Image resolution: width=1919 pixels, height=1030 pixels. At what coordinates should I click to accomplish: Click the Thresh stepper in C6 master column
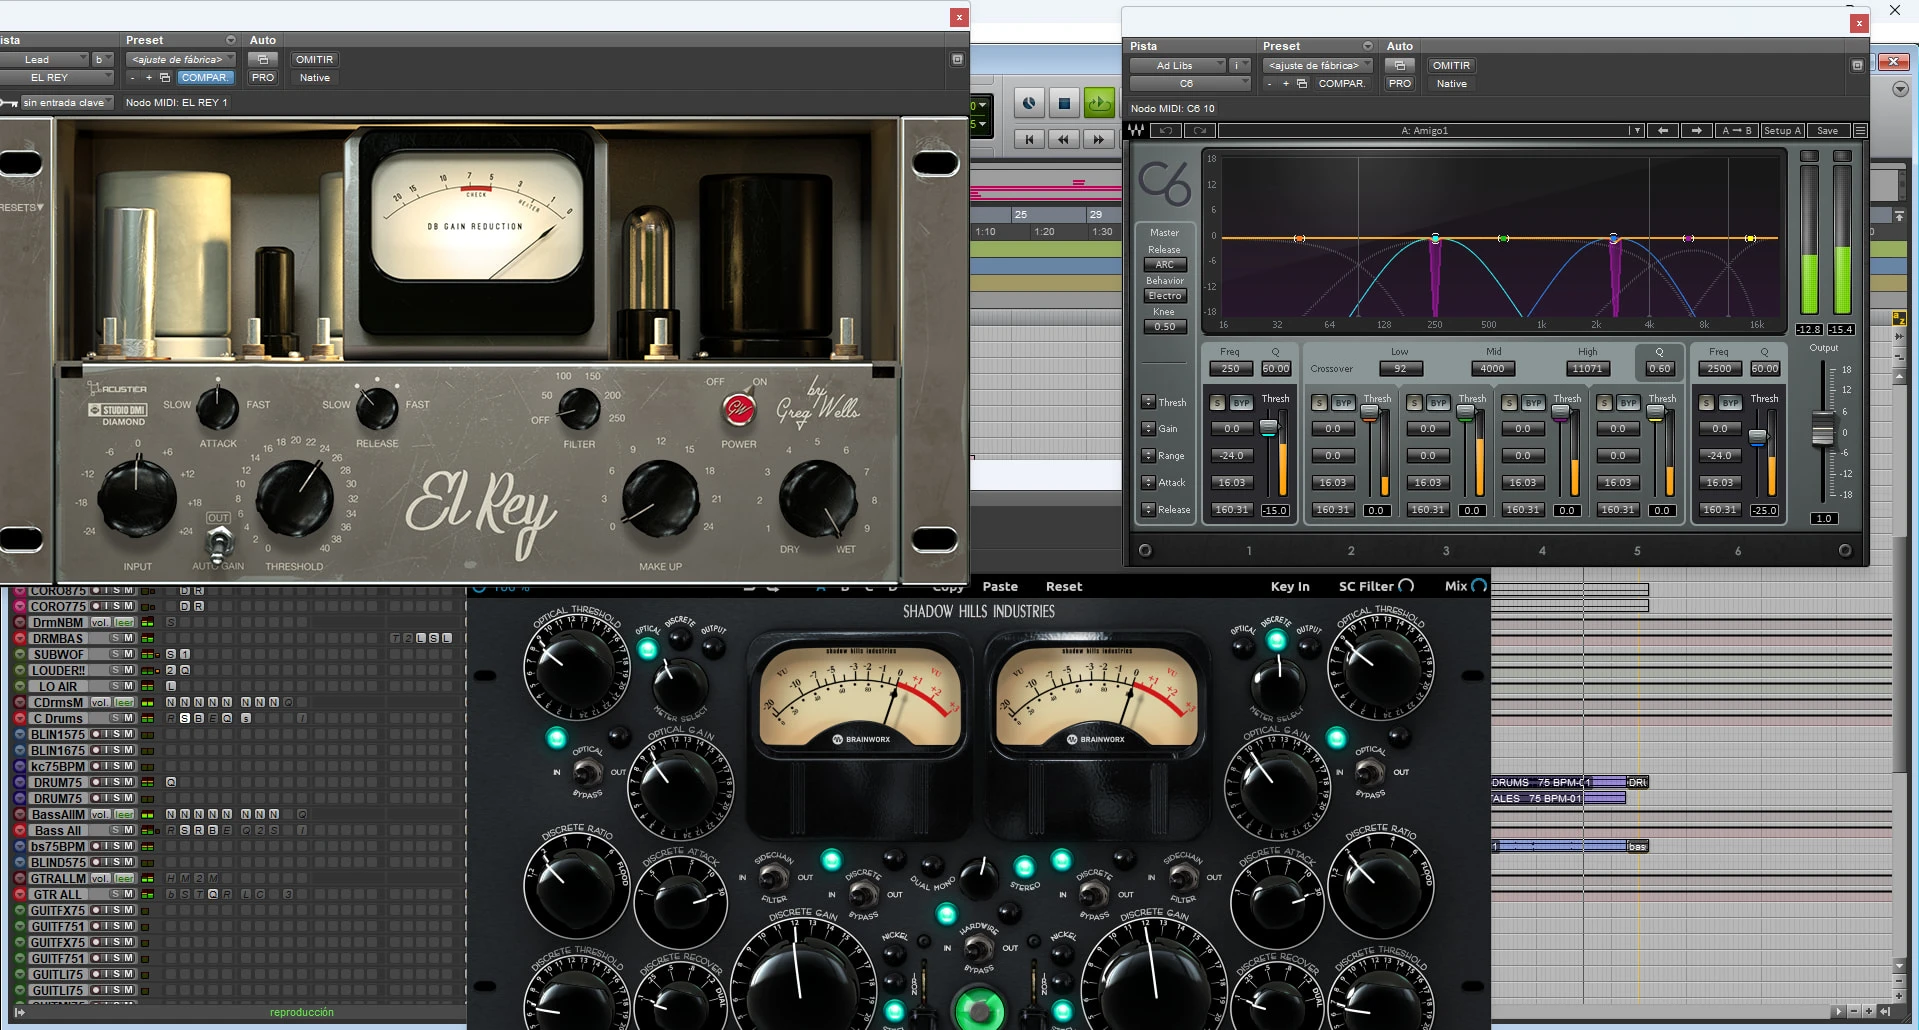pos(1149,402)
